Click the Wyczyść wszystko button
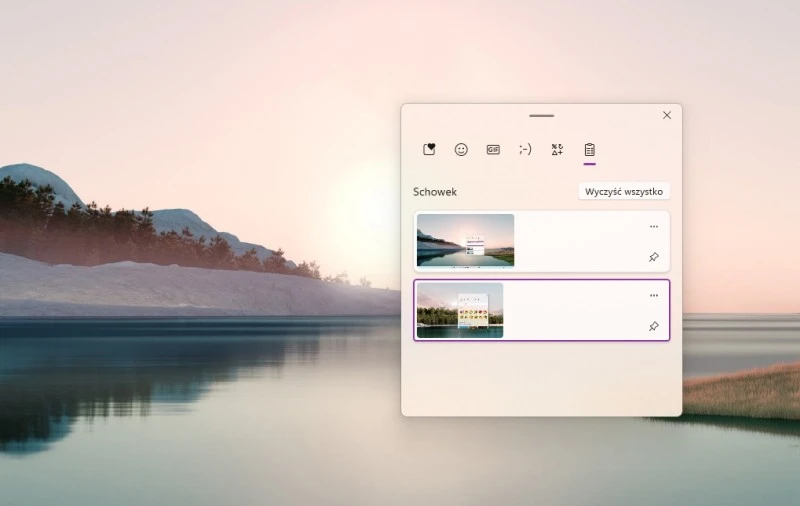This screenshot has width=800, height=506. point(623,191)
